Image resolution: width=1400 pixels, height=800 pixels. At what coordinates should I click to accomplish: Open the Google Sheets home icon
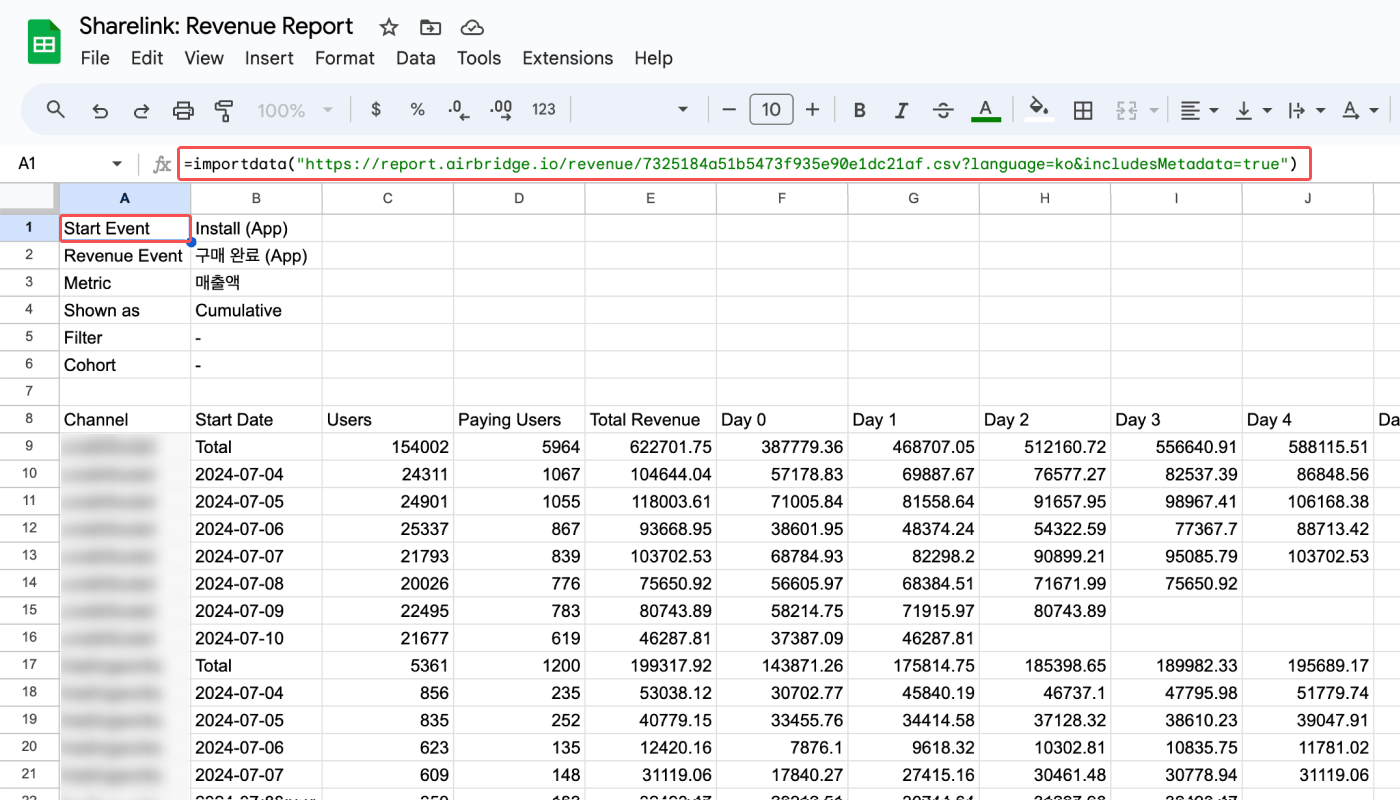tap(44, 44)
